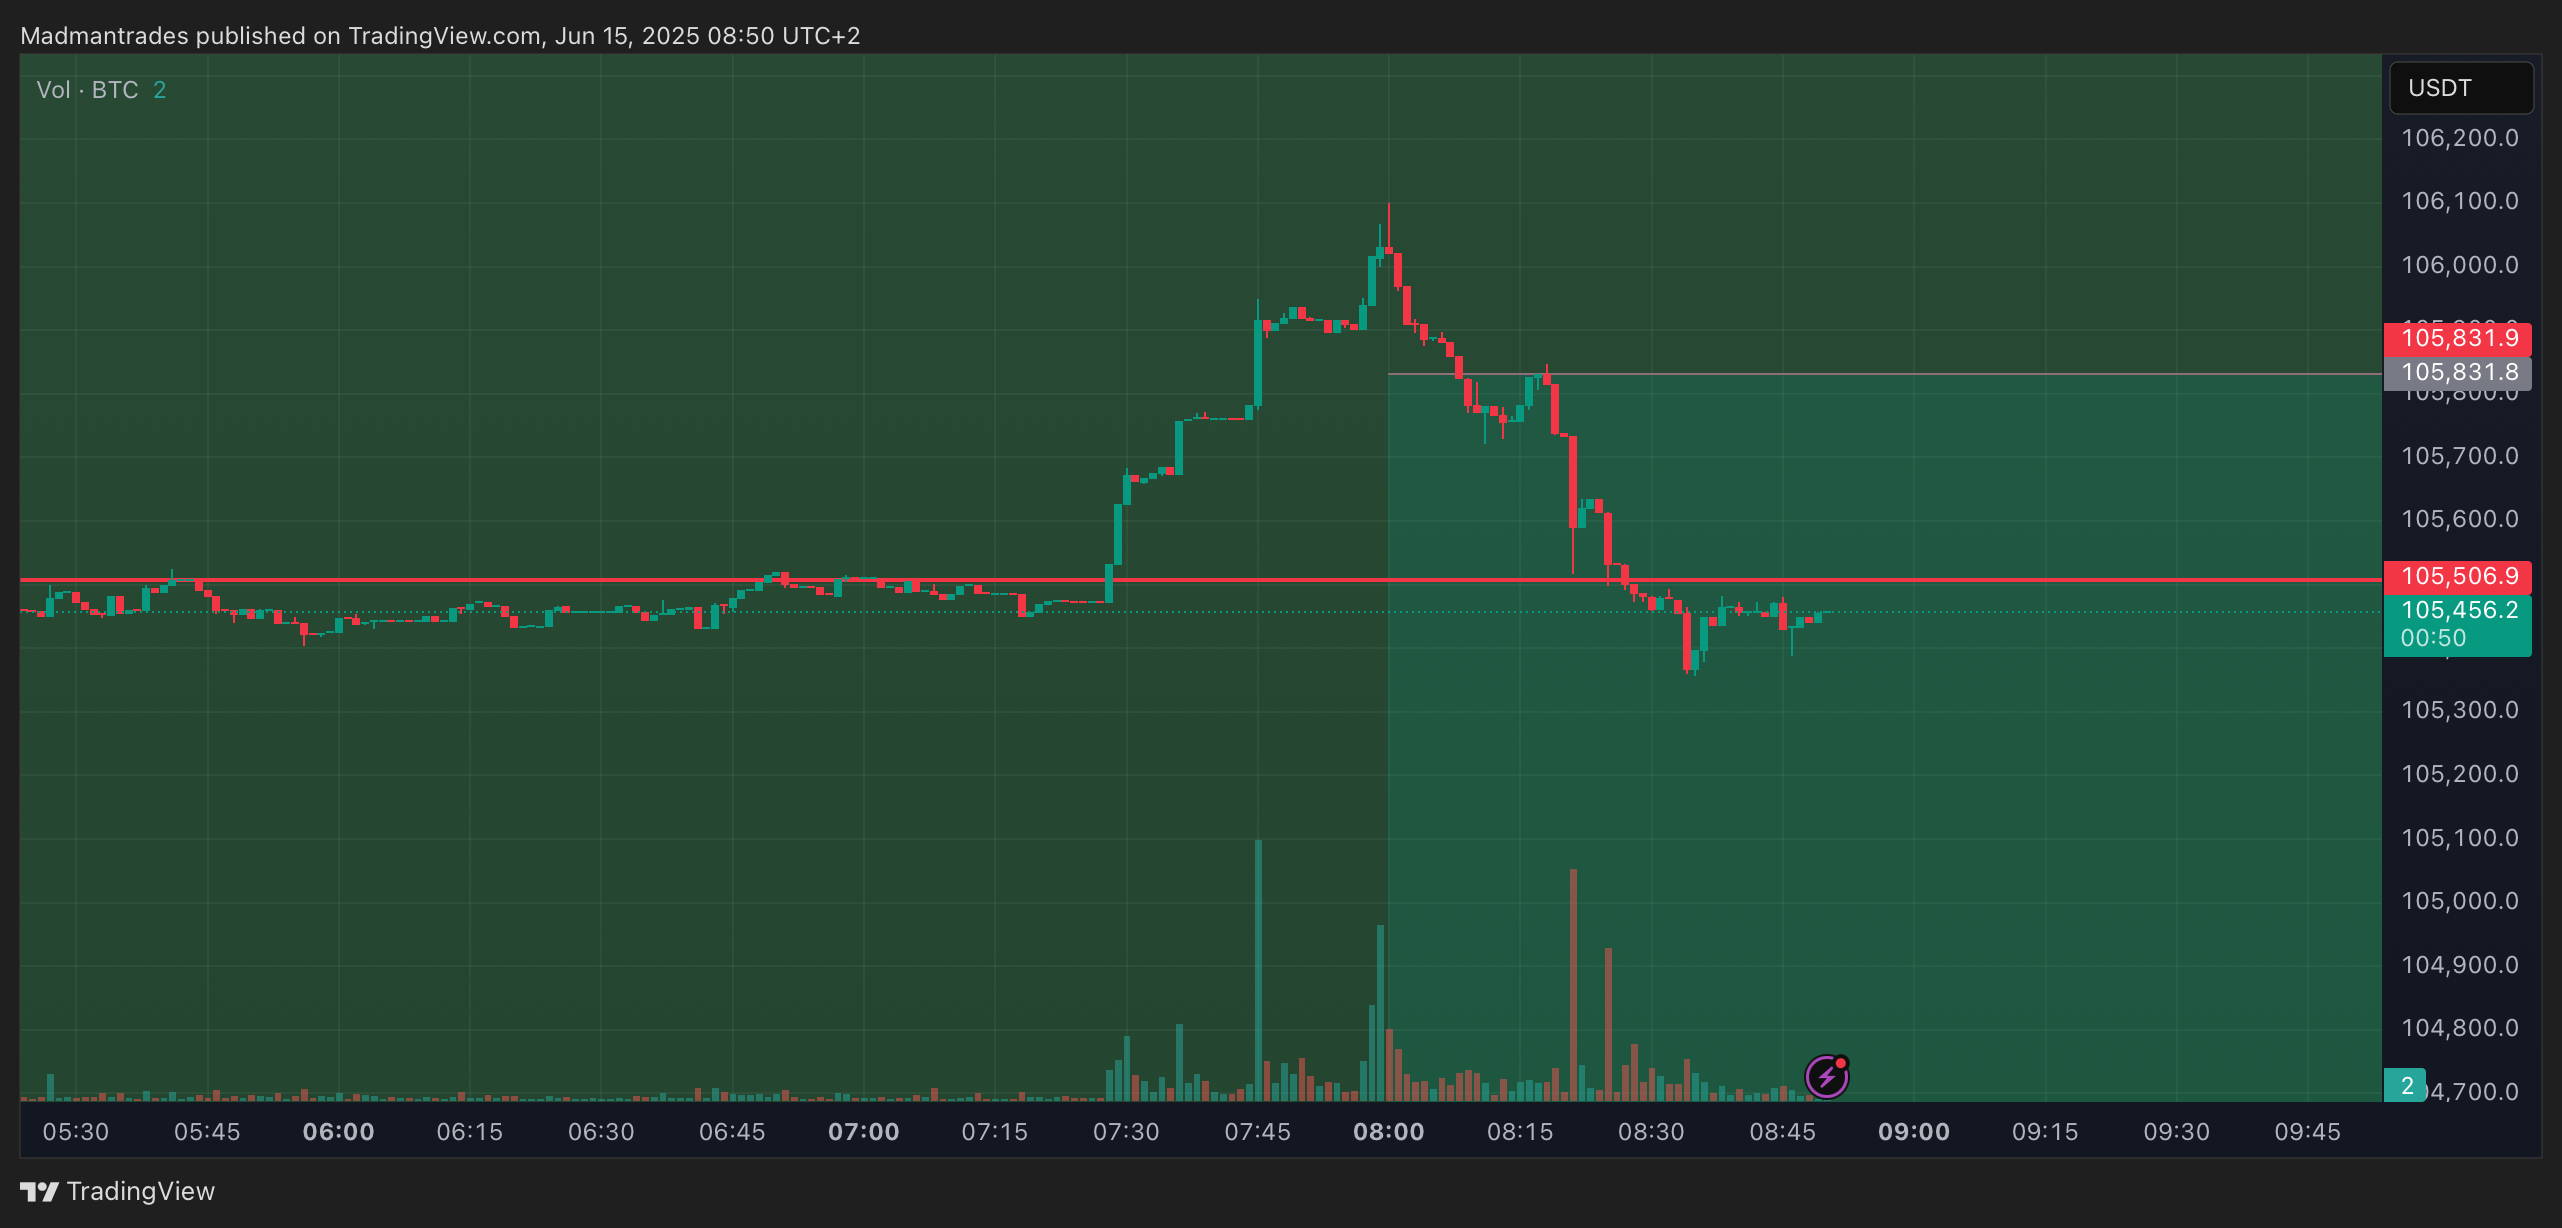Click the 09:00 time axis label
This screenshot has height=1228, width=2562.
point(1913,1132)
